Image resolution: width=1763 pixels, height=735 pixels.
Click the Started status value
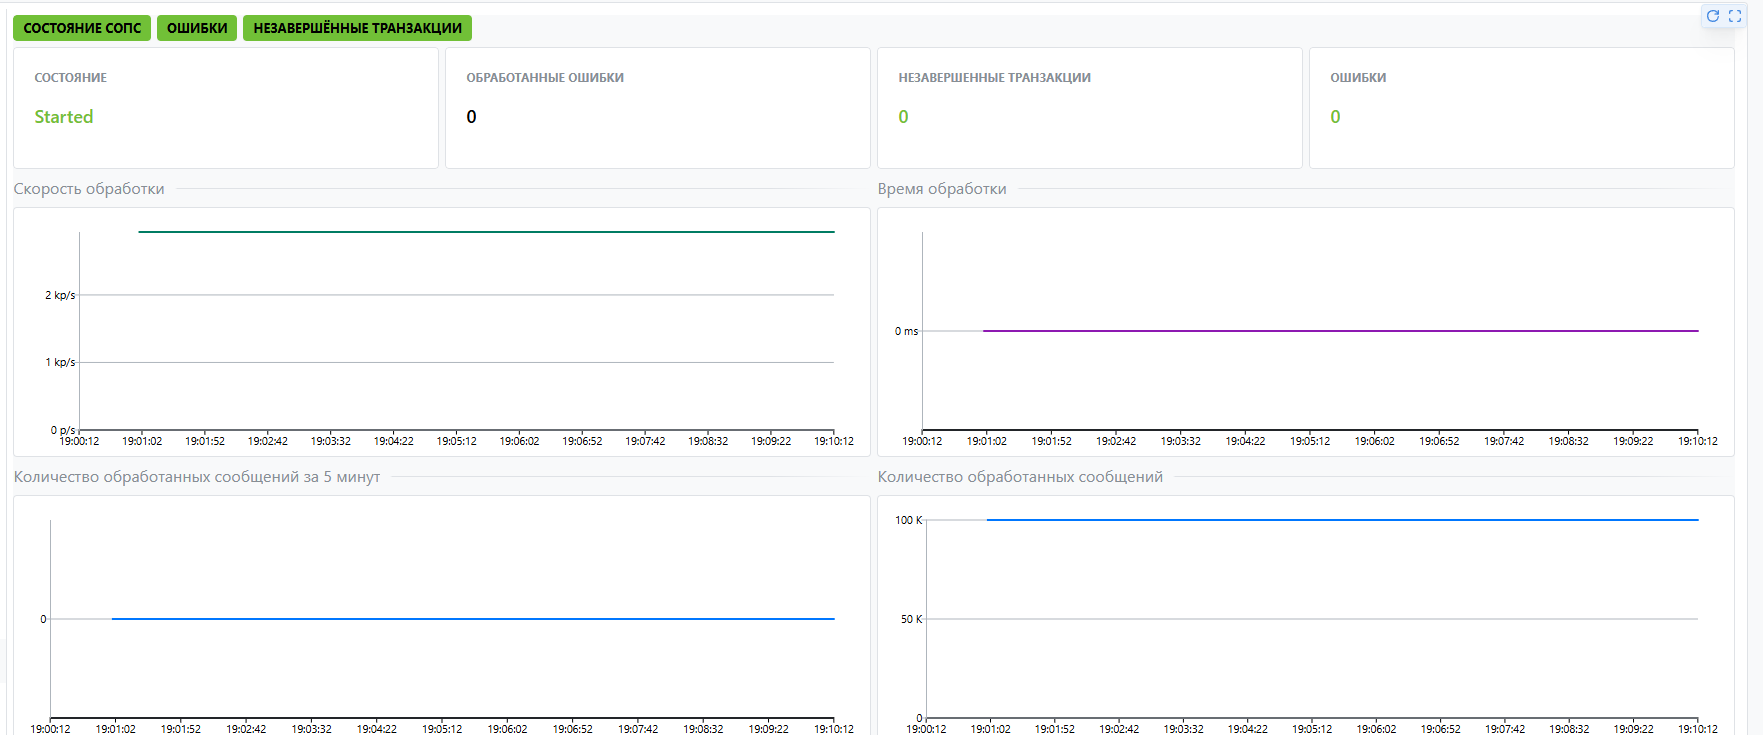coord(64,117)
